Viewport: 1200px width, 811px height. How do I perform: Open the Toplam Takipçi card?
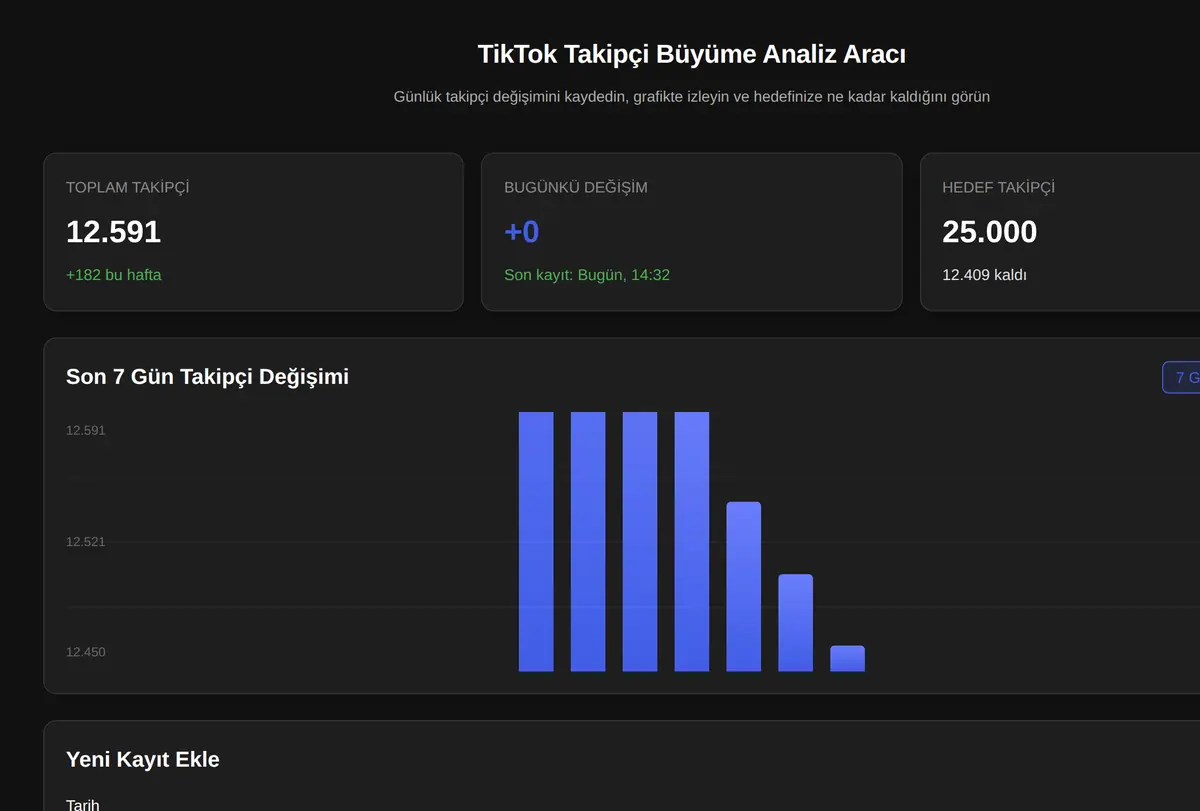pyautogui.click(x=253, y=232)
